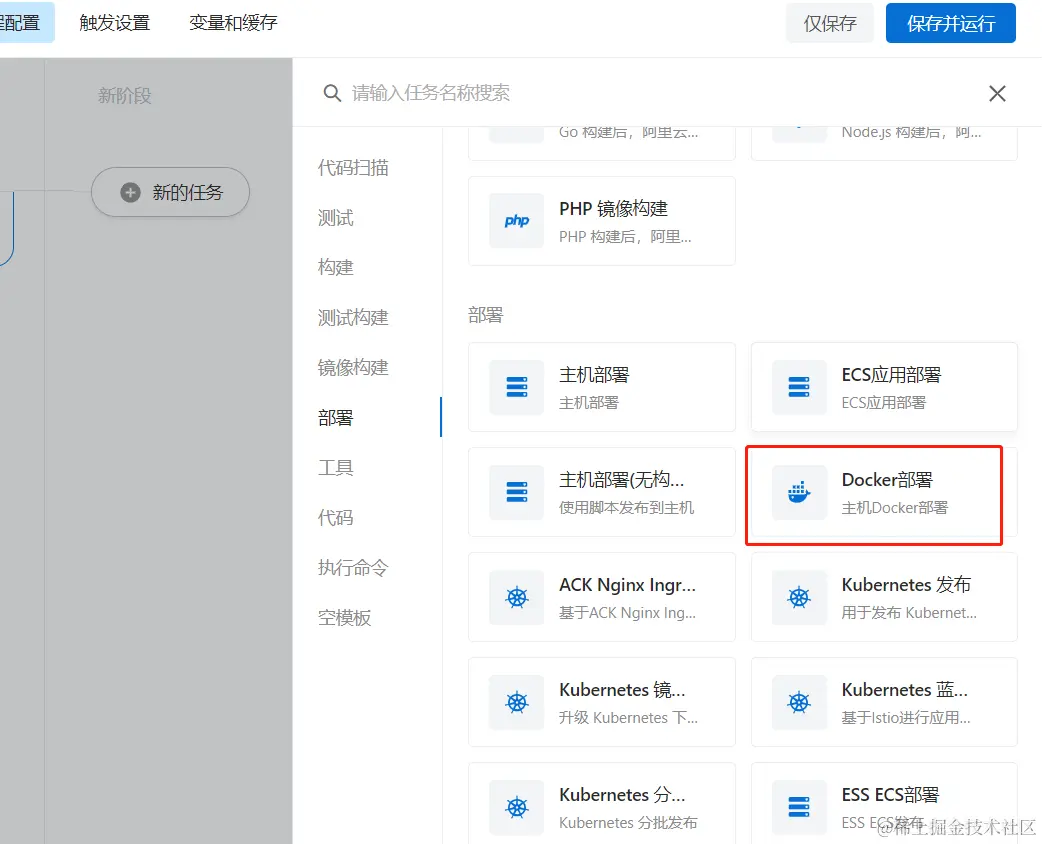1043x844 pixels.
Task: Click the 新阶段 stage label
Action: pyautogui.click(x=124, y=96)
